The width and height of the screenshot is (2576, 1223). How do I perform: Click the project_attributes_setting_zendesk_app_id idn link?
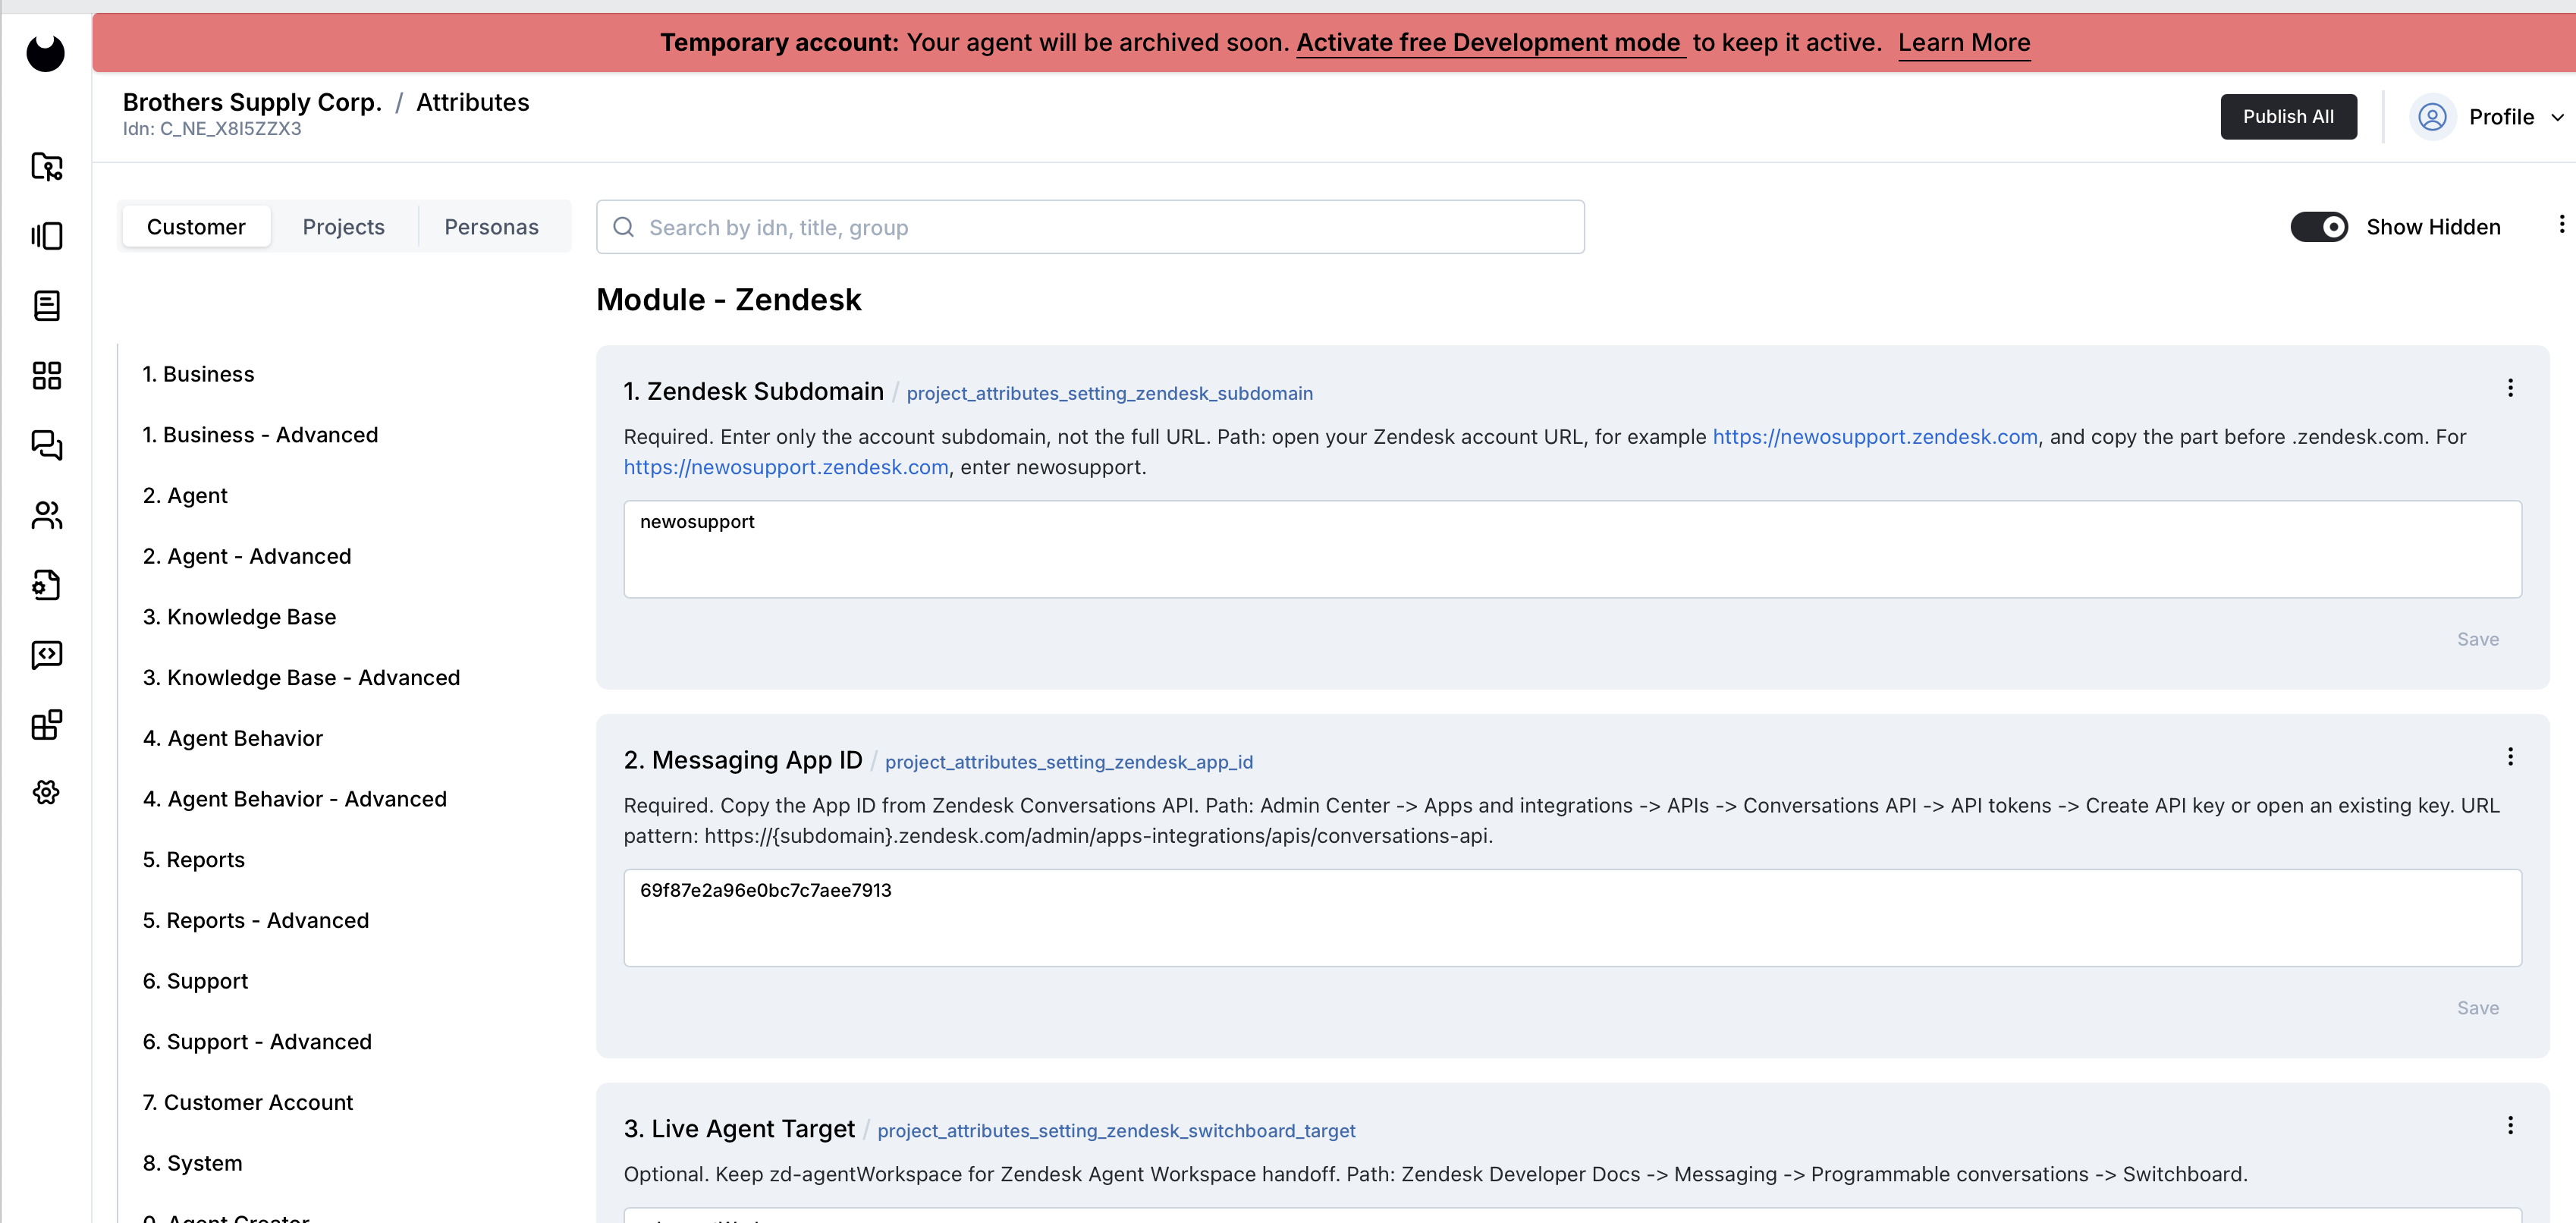pyautogui.click(x=1068, y=762)
